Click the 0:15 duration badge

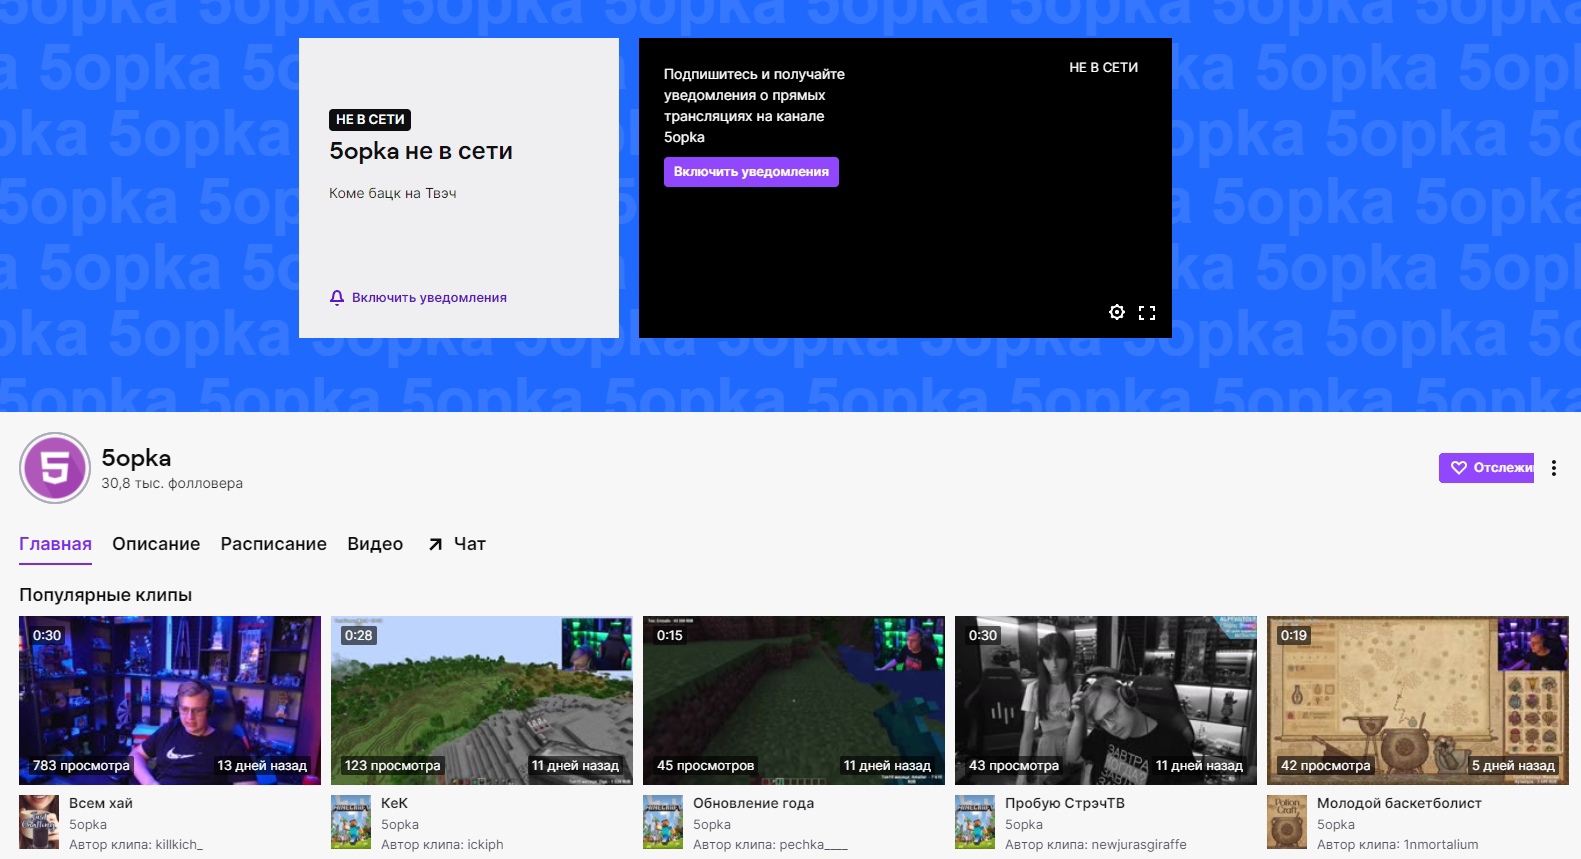click(x=670, y=635)
